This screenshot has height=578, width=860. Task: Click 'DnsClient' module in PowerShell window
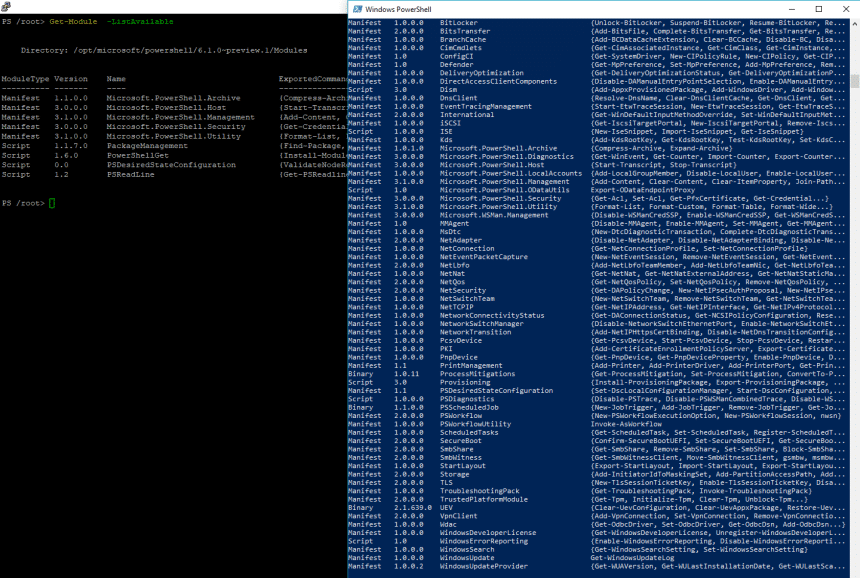point(459,98)
